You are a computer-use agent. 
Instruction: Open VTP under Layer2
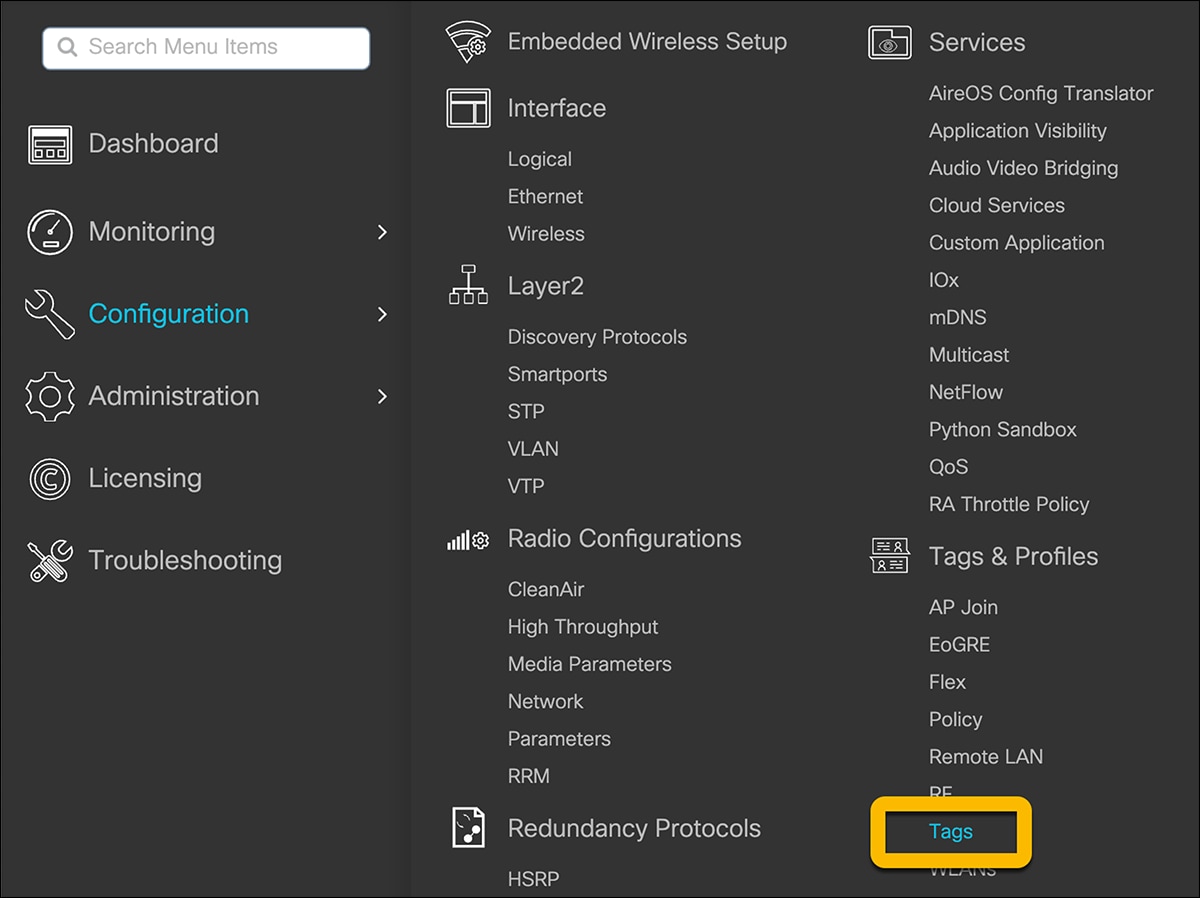[526, 486]
